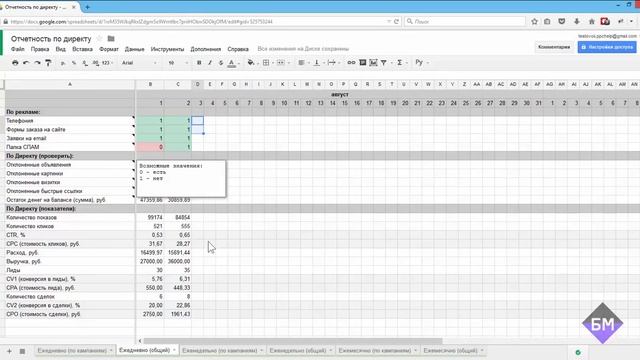640x360 pixels.
Task: Click the filter icon
Action: 384,63
